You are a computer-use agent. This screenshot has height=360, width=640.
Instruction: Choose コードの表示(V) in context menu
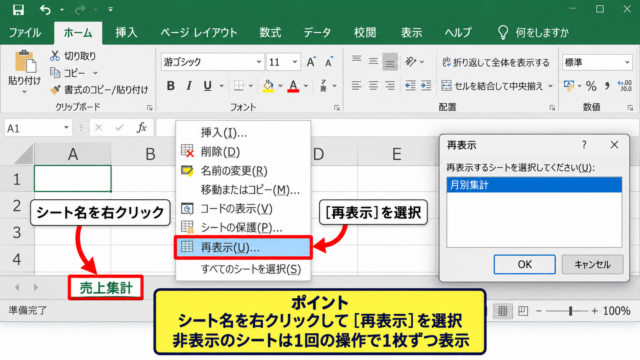[243, 209]
